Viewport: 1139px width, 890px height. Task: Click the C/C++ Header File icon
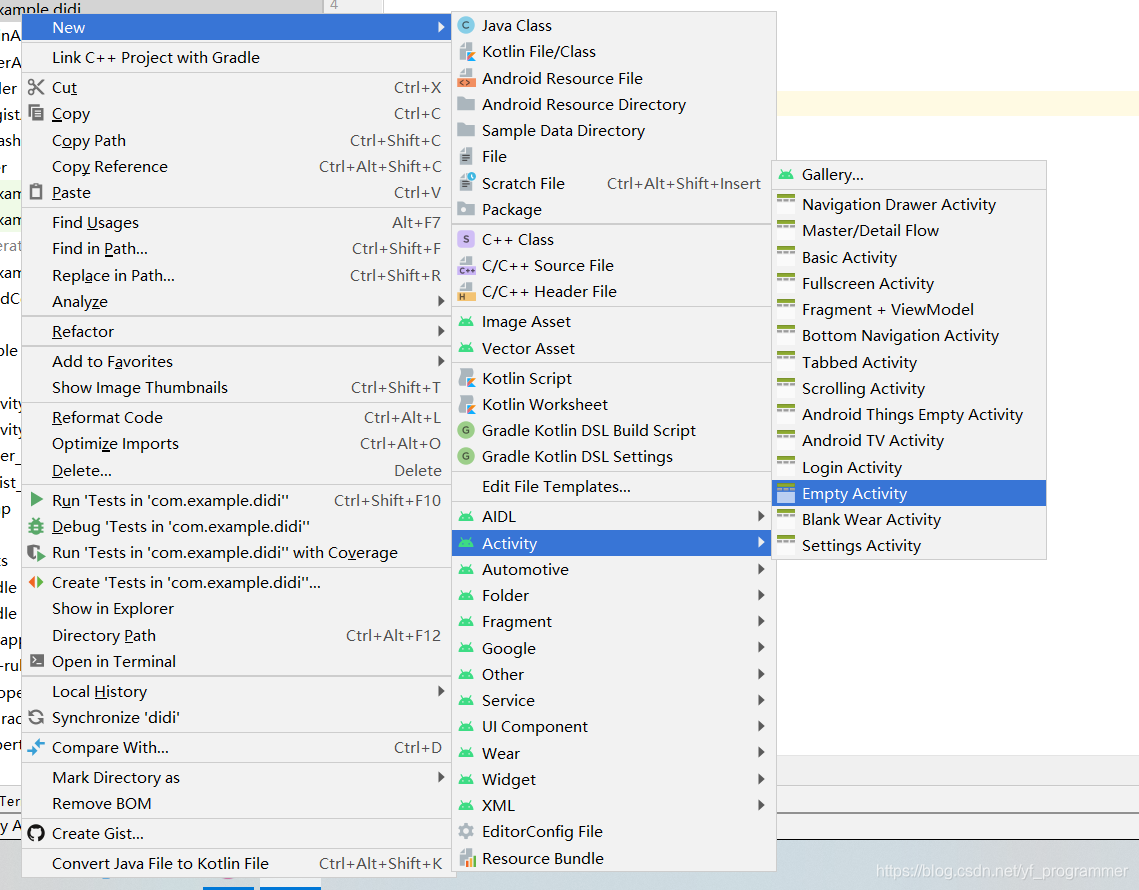coord(466,292)
